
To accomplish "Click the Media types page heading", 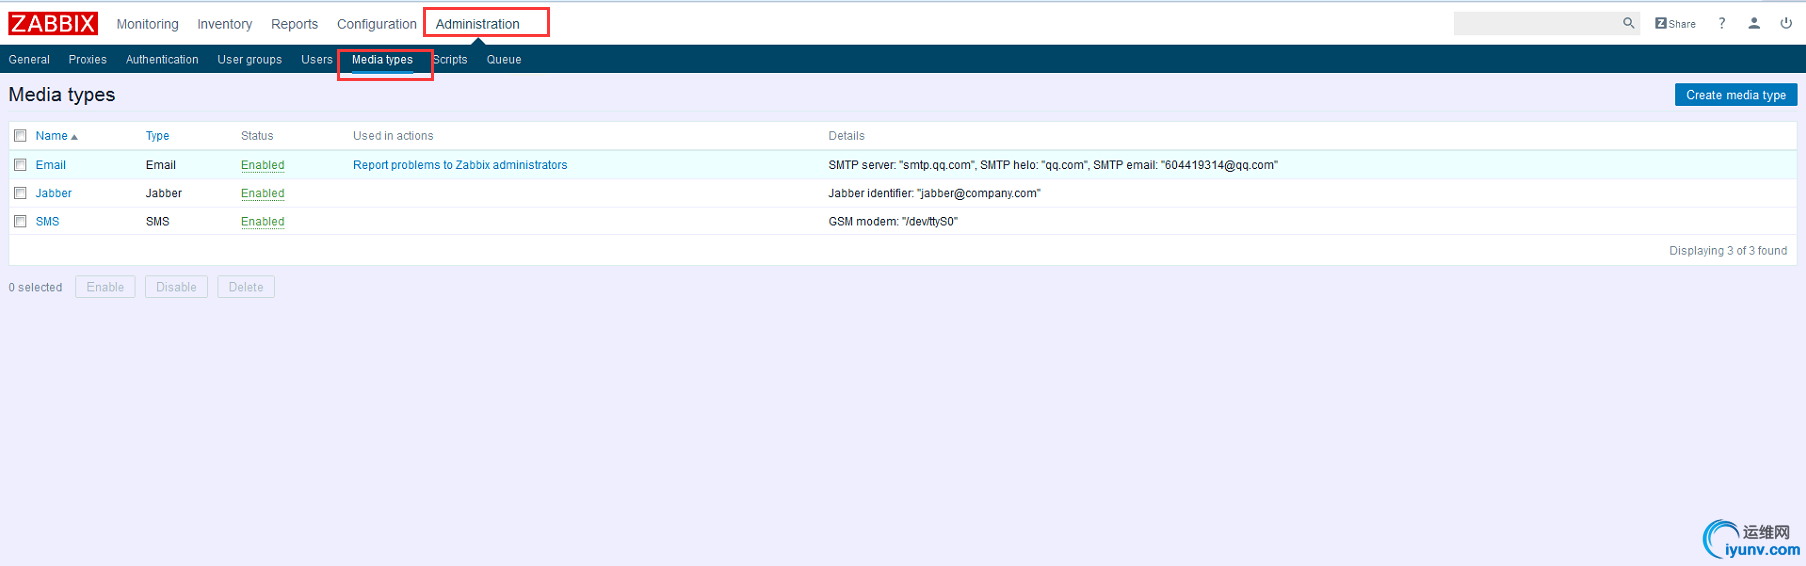I will click(x=62, y=95).
